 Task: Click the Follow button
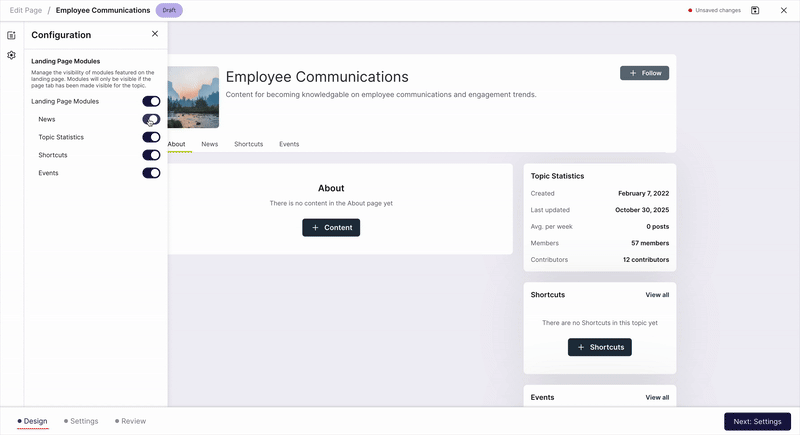coord(644,73)
